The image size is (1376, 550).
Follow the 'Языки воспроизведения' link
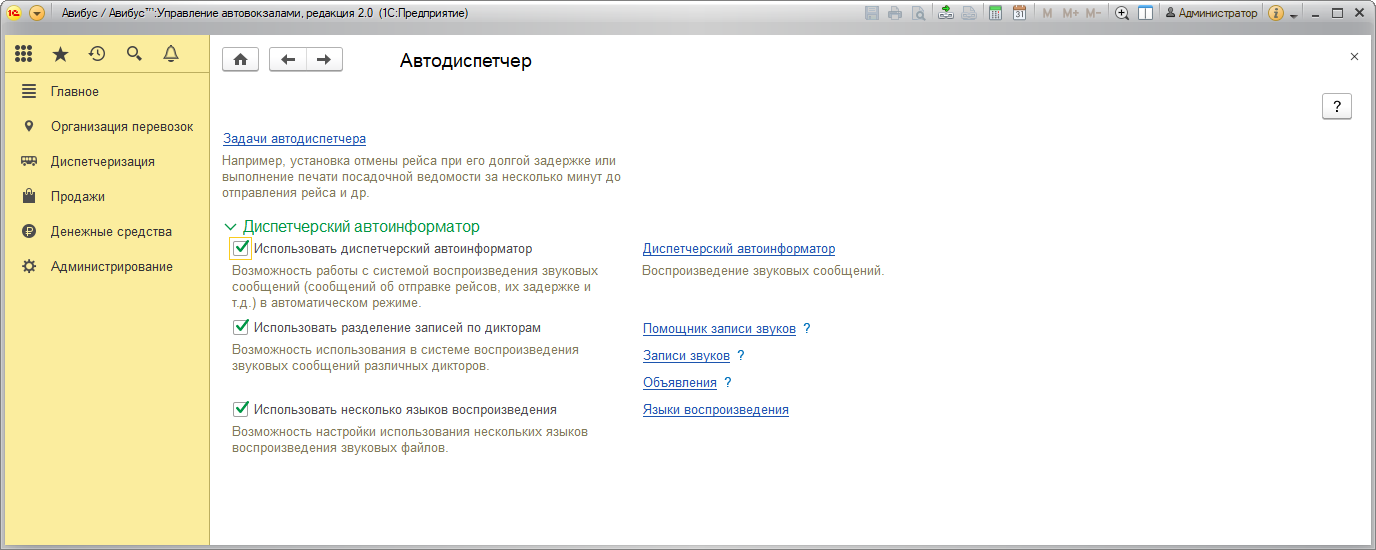point(715,409)
